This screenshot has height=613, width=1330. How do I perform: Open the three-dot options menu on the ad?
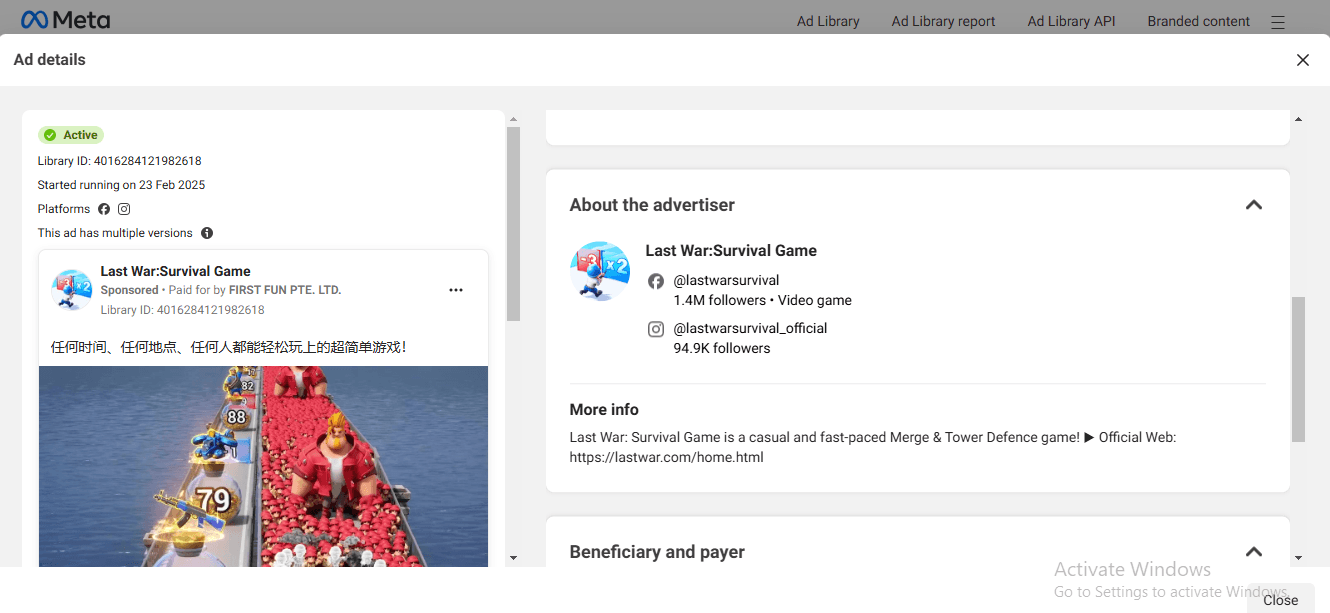pos(456,290)
